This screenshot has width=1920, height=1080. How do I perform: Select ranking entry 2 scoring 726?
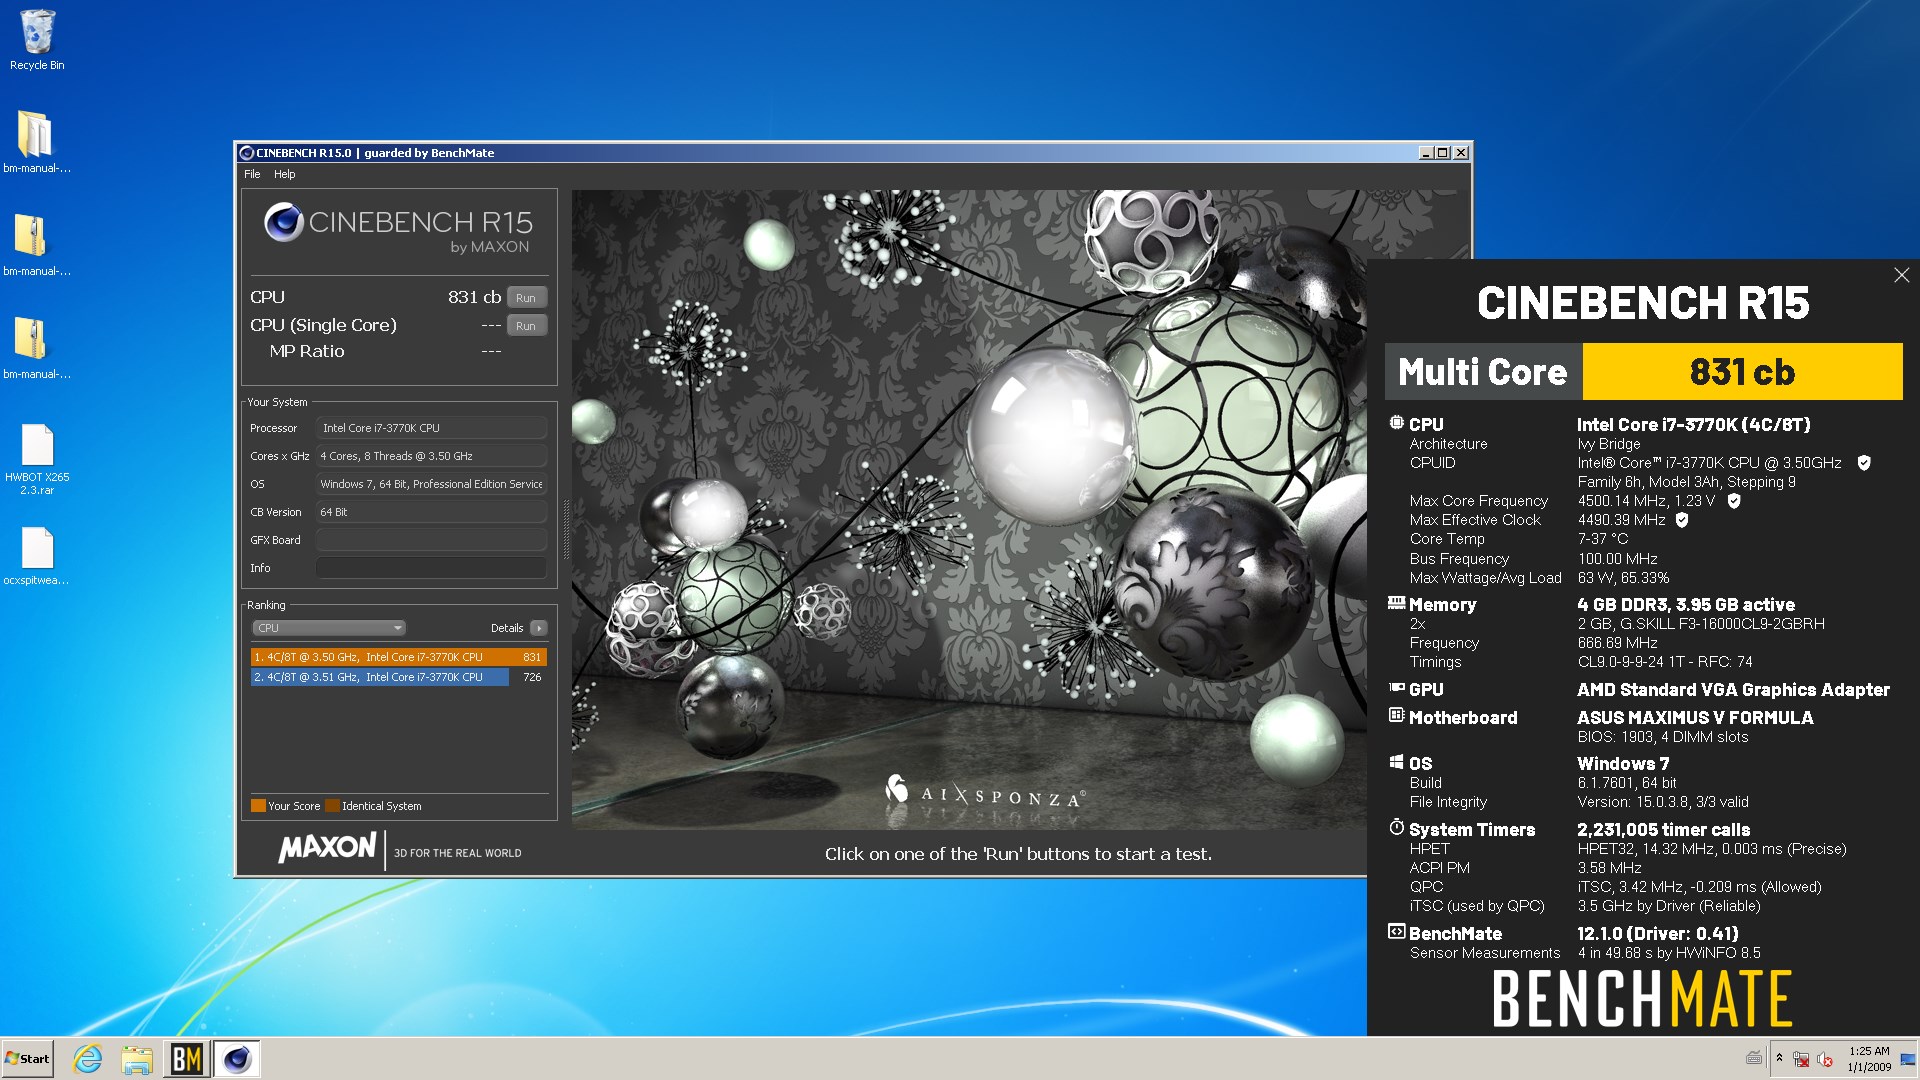[x=398, y=677]
